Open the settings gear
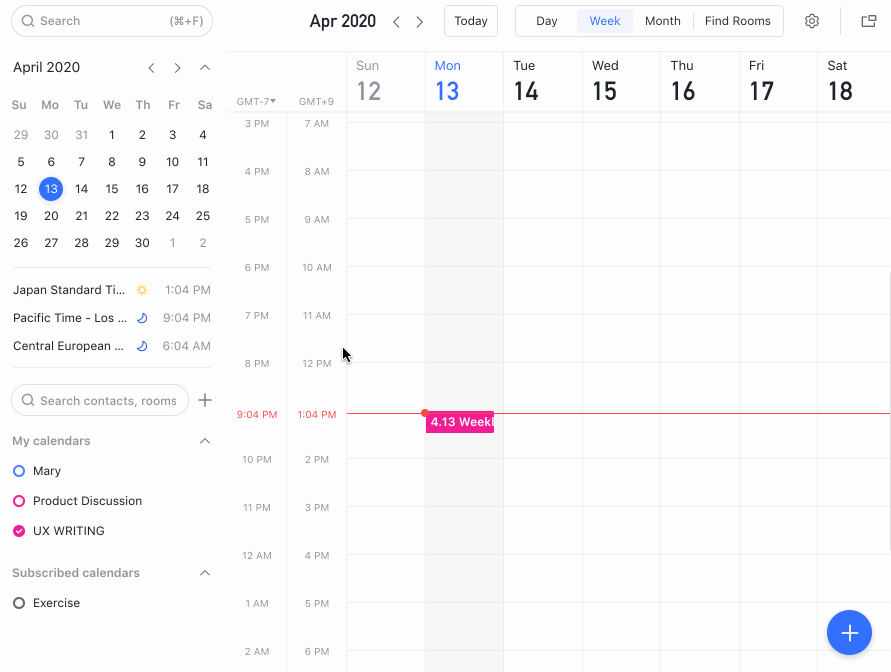 coord(812,21)
